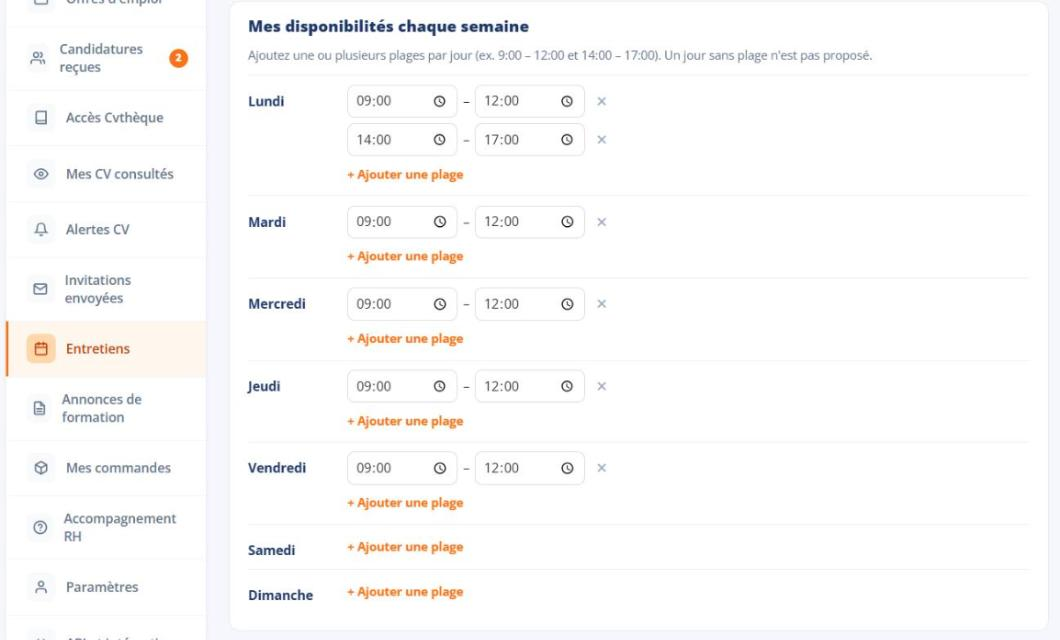Add a time range for Dimanche
This screenshot has width=1060, height=640.
pyautogui.click(x=405, y=592)
